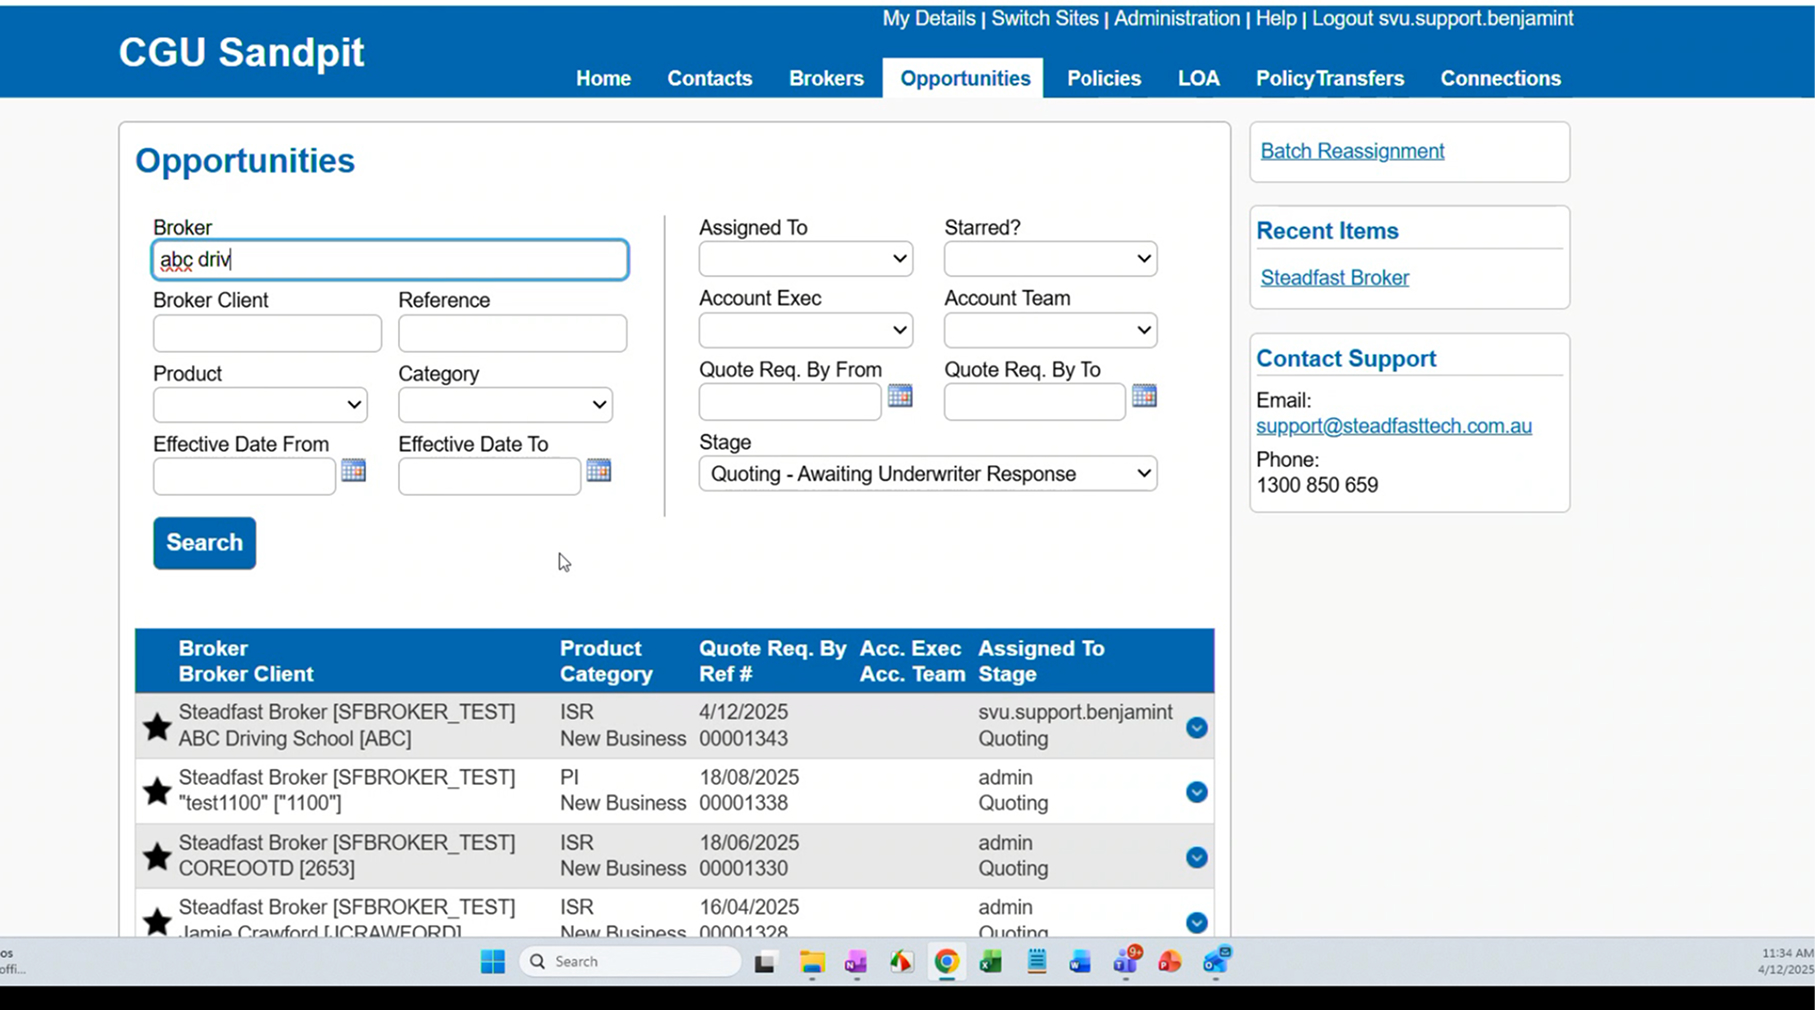Toggle star on COREOOTD opportunity row
Viewport: 1815px width, 1011px height.
pyautogui.click(x=157, y=857)
